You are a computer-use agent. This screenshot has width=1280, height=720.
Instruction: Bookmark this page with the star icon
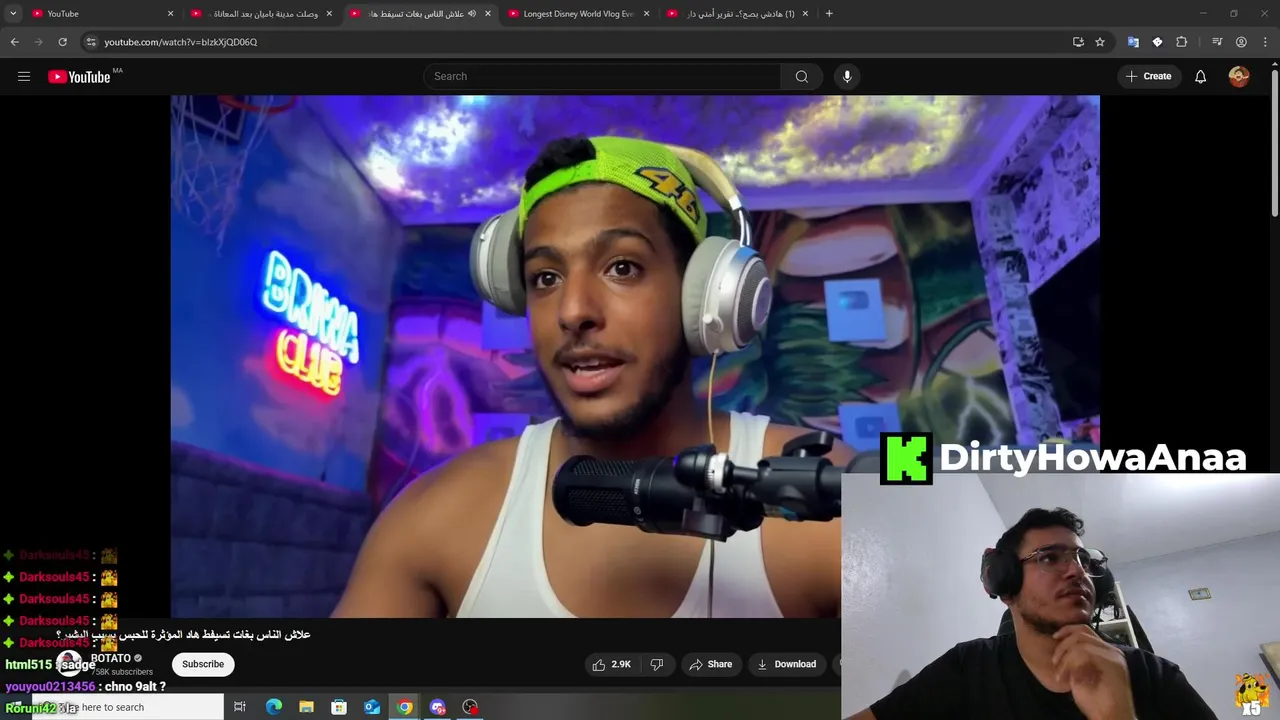1100,42
